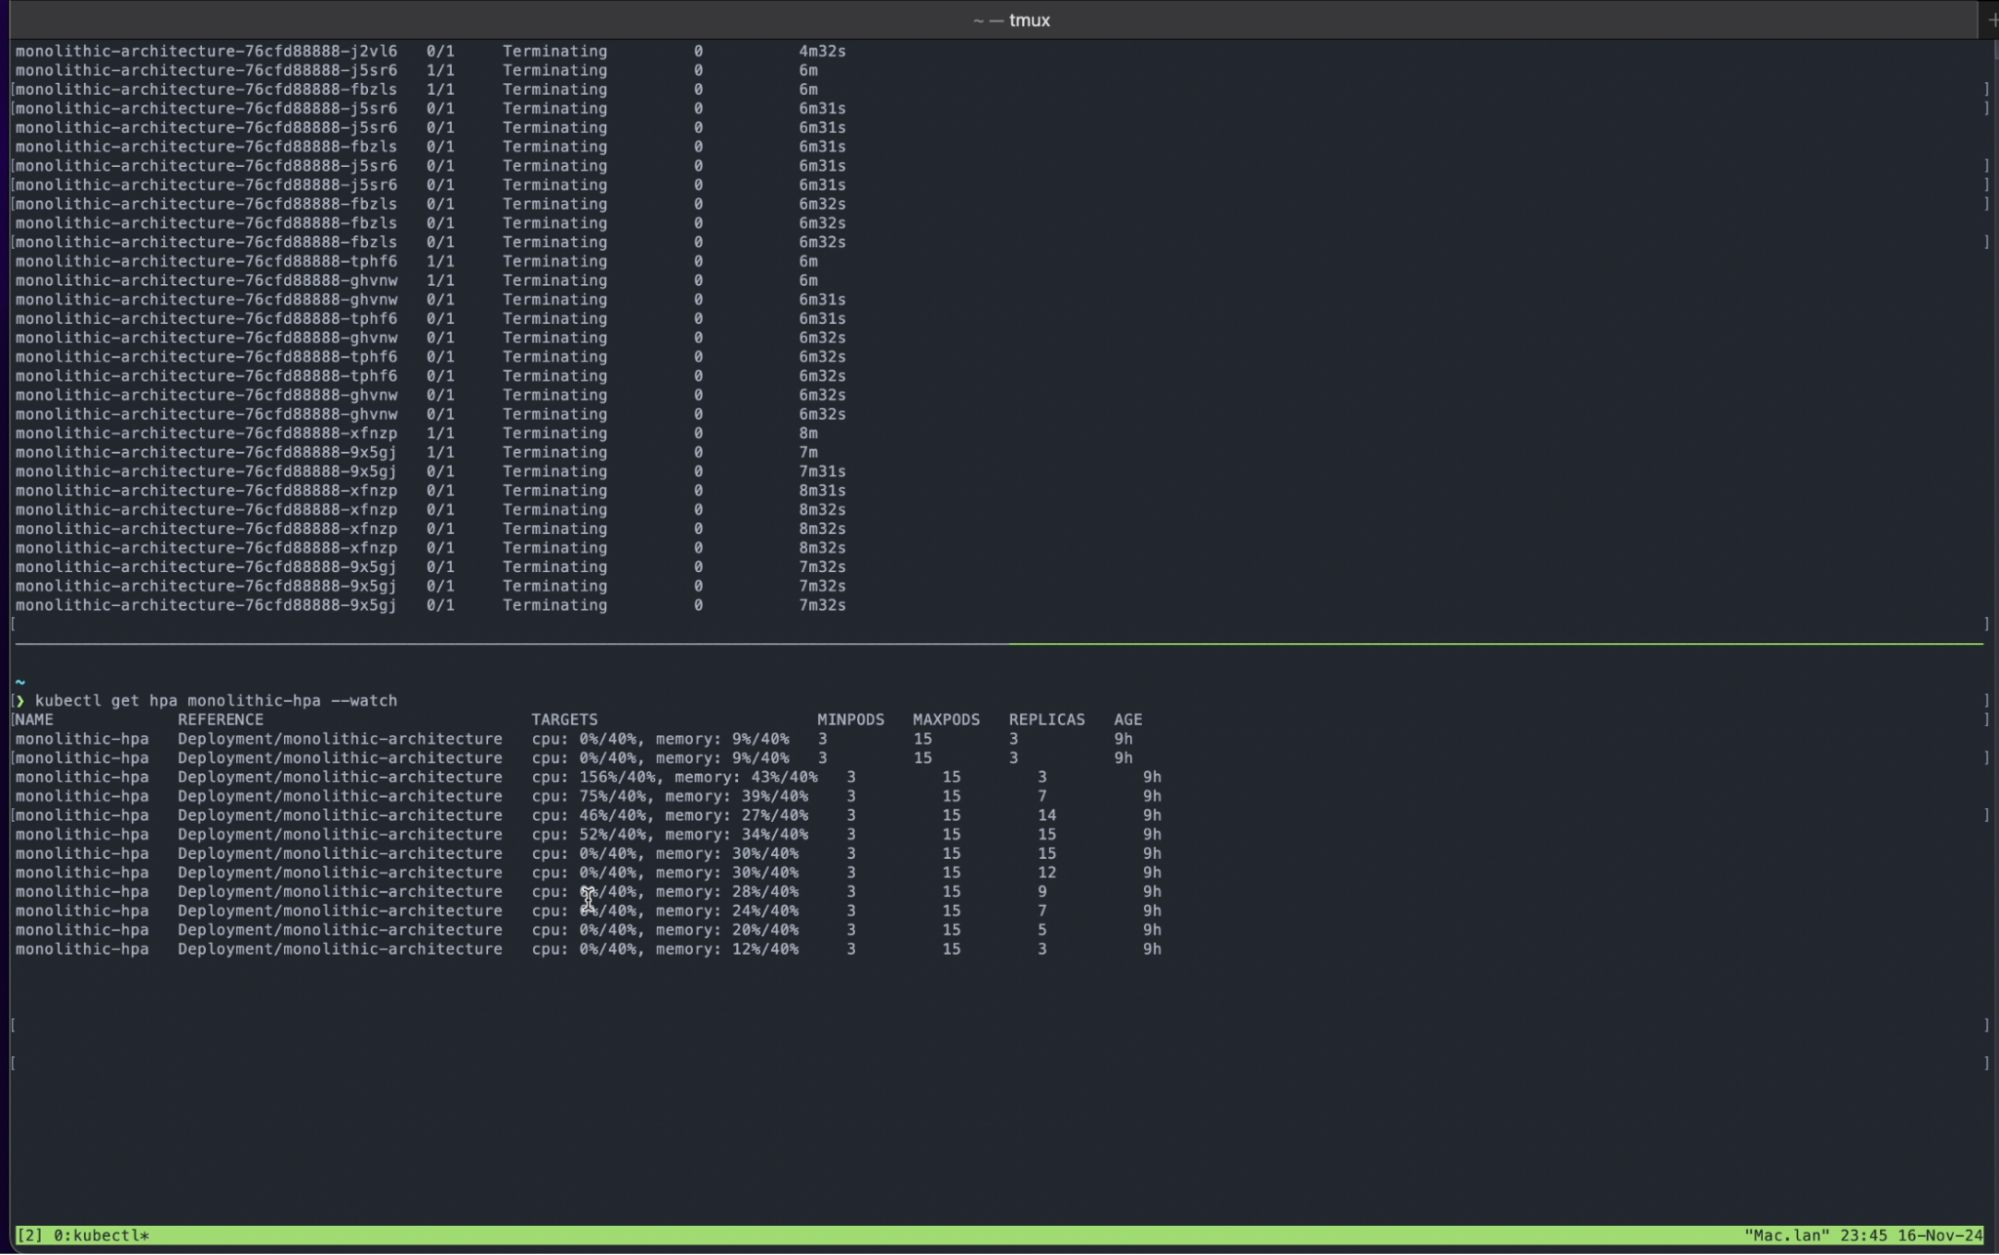This screenshot has width=1999, height=1255.
Task: Click the 'memory: 12%/40%' target value
Action: tap(727, 948)
